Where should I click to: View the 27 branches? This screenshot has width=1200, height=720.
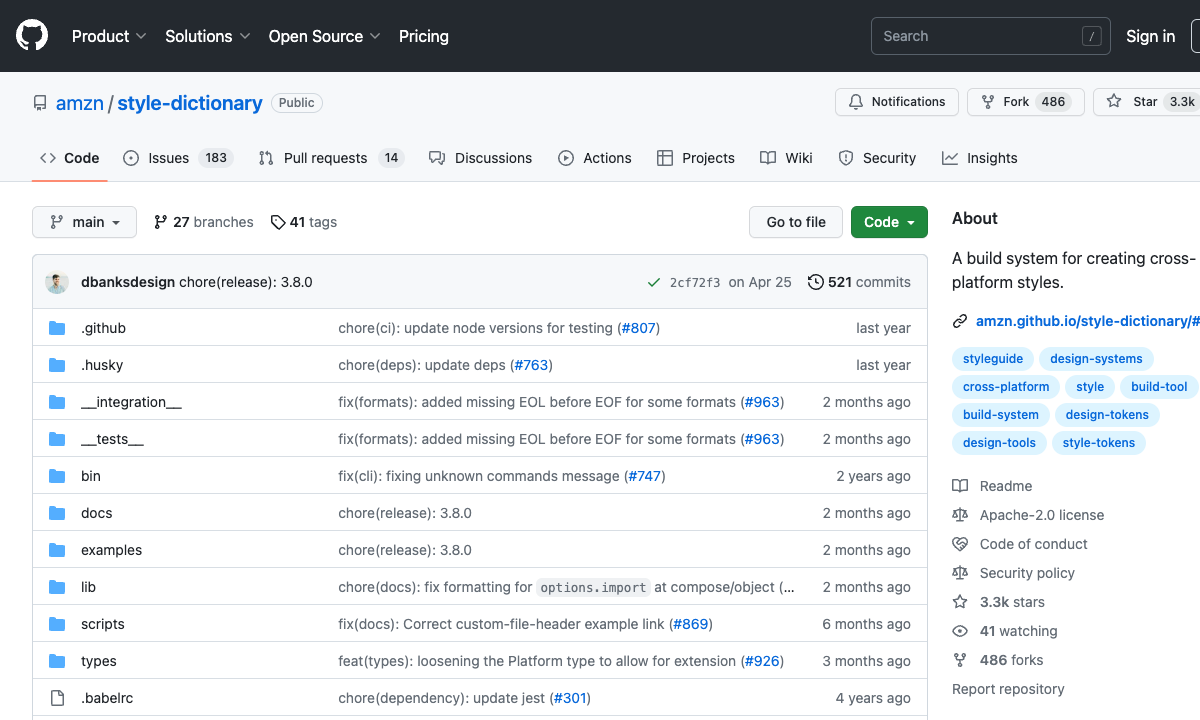[204, 222]
